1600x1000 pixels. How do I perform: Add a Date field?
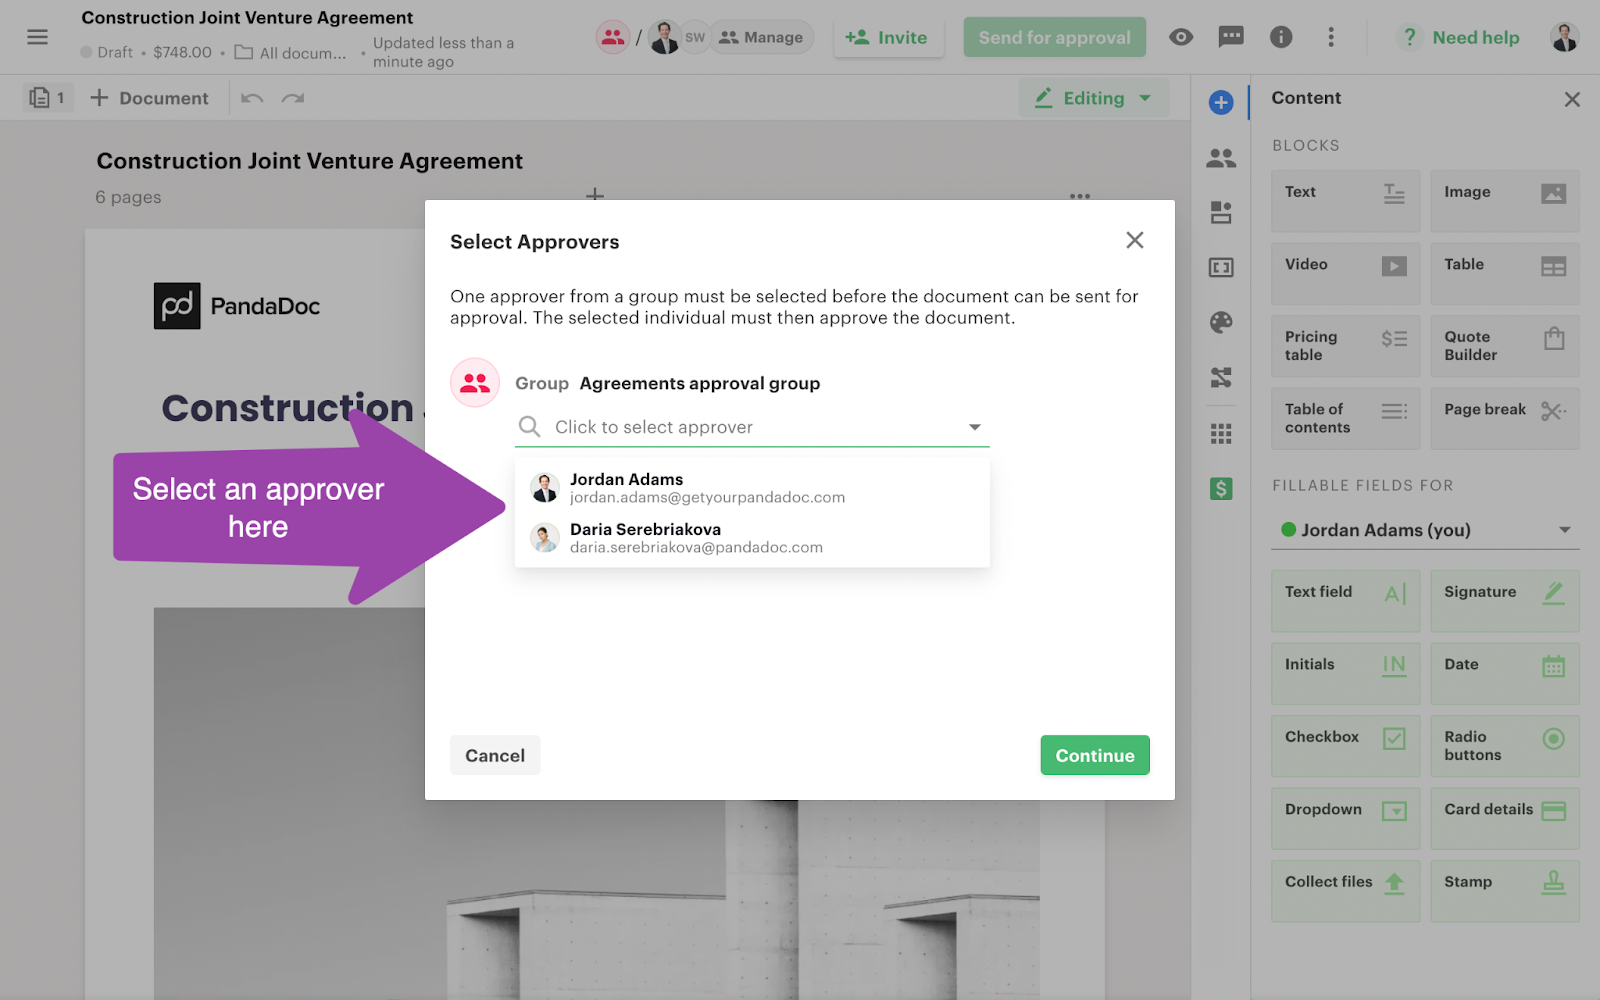click(1505, 673)
